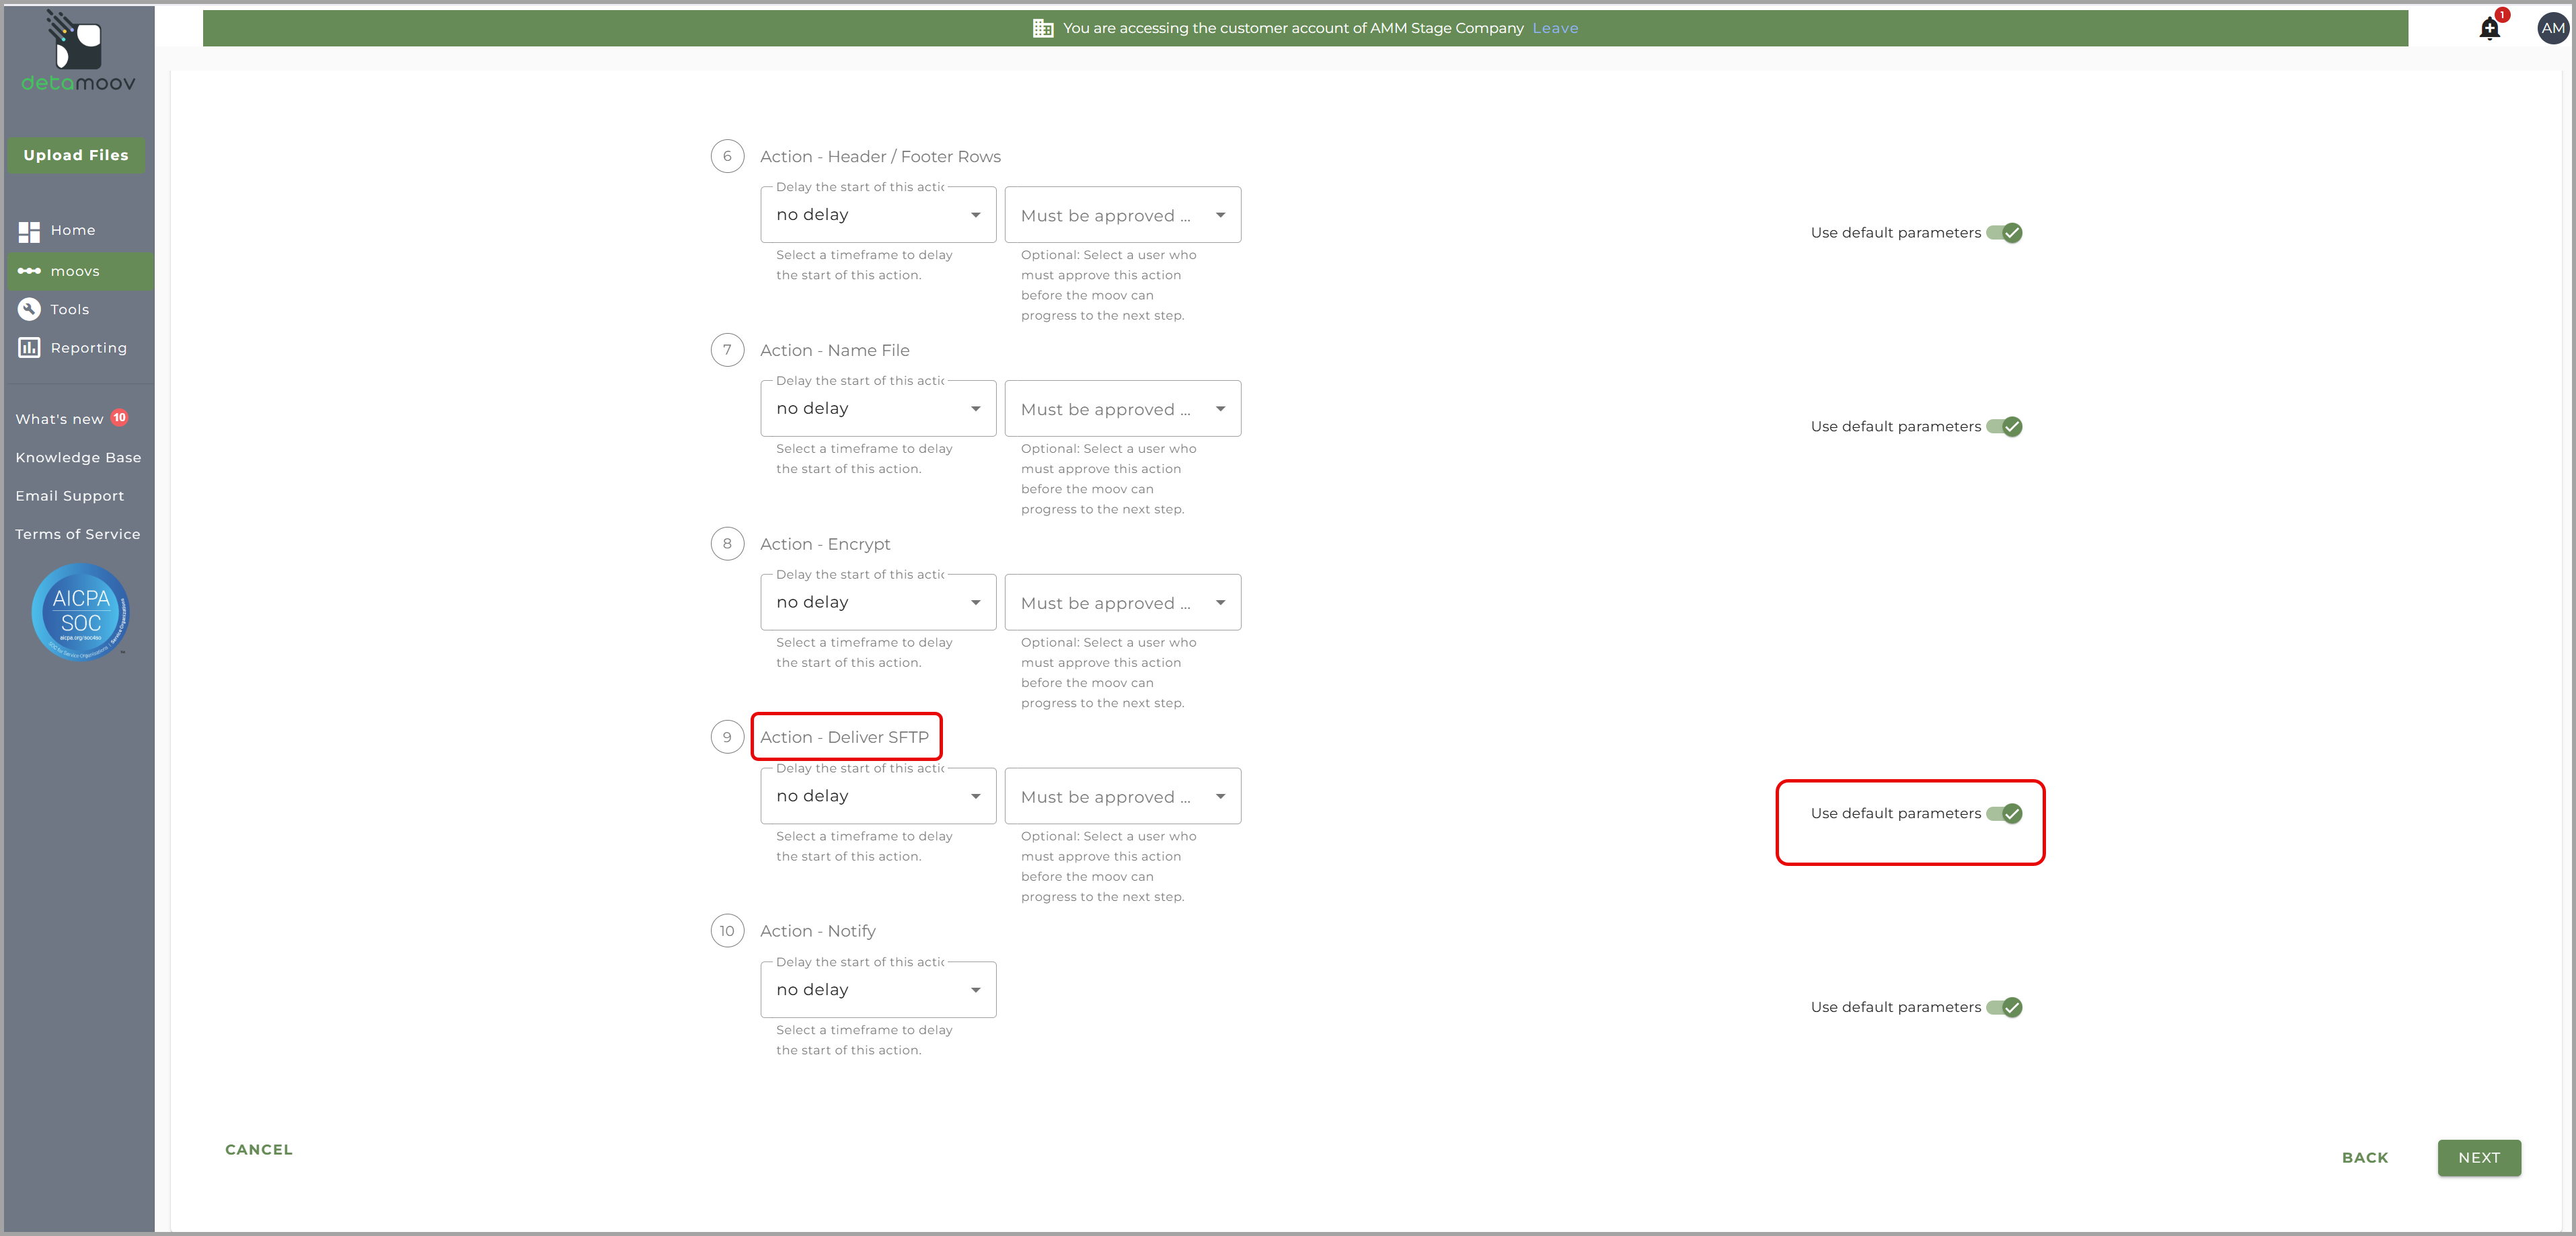Open delay dropdown for Name File action
Viewport: 2576px width, 1236px height.
[877, 409]
